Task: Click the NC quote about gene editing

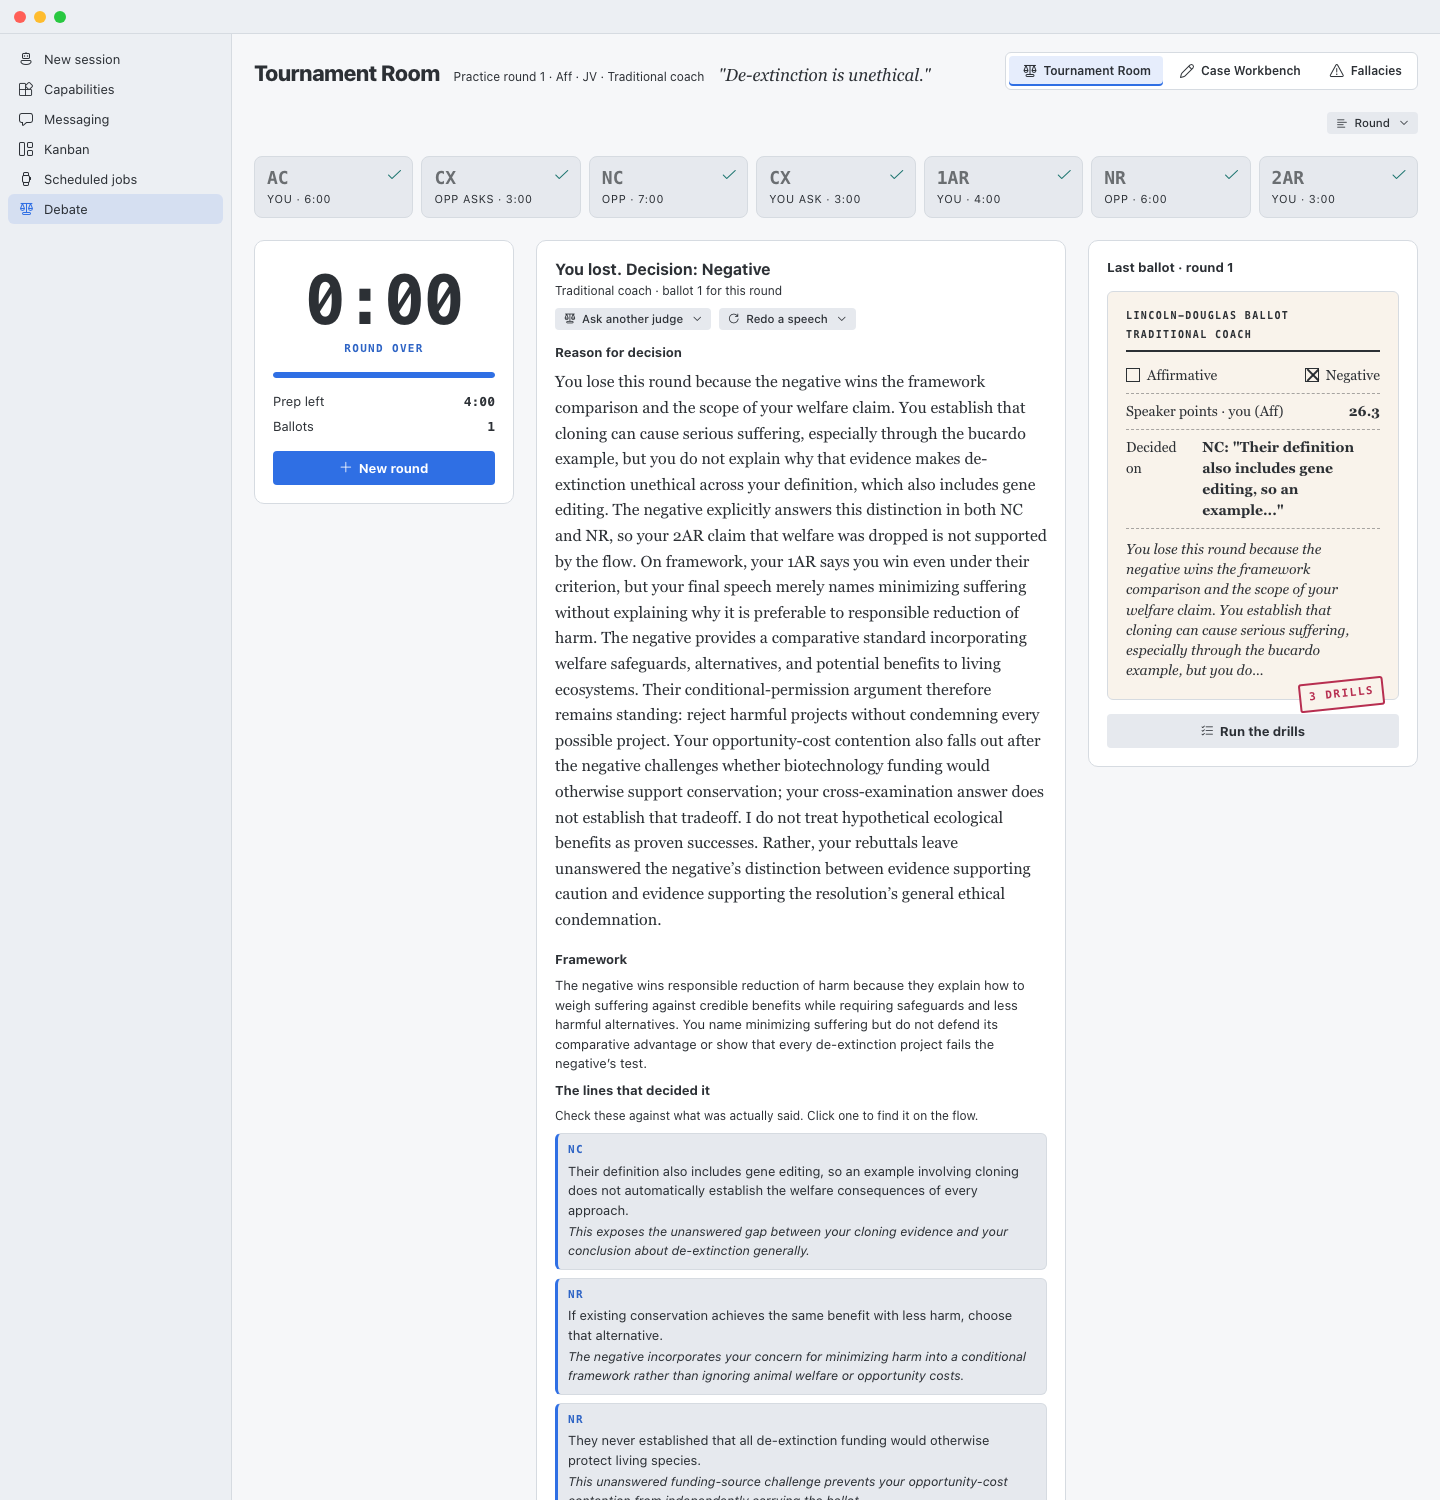Action: (x=801, y=1201)
